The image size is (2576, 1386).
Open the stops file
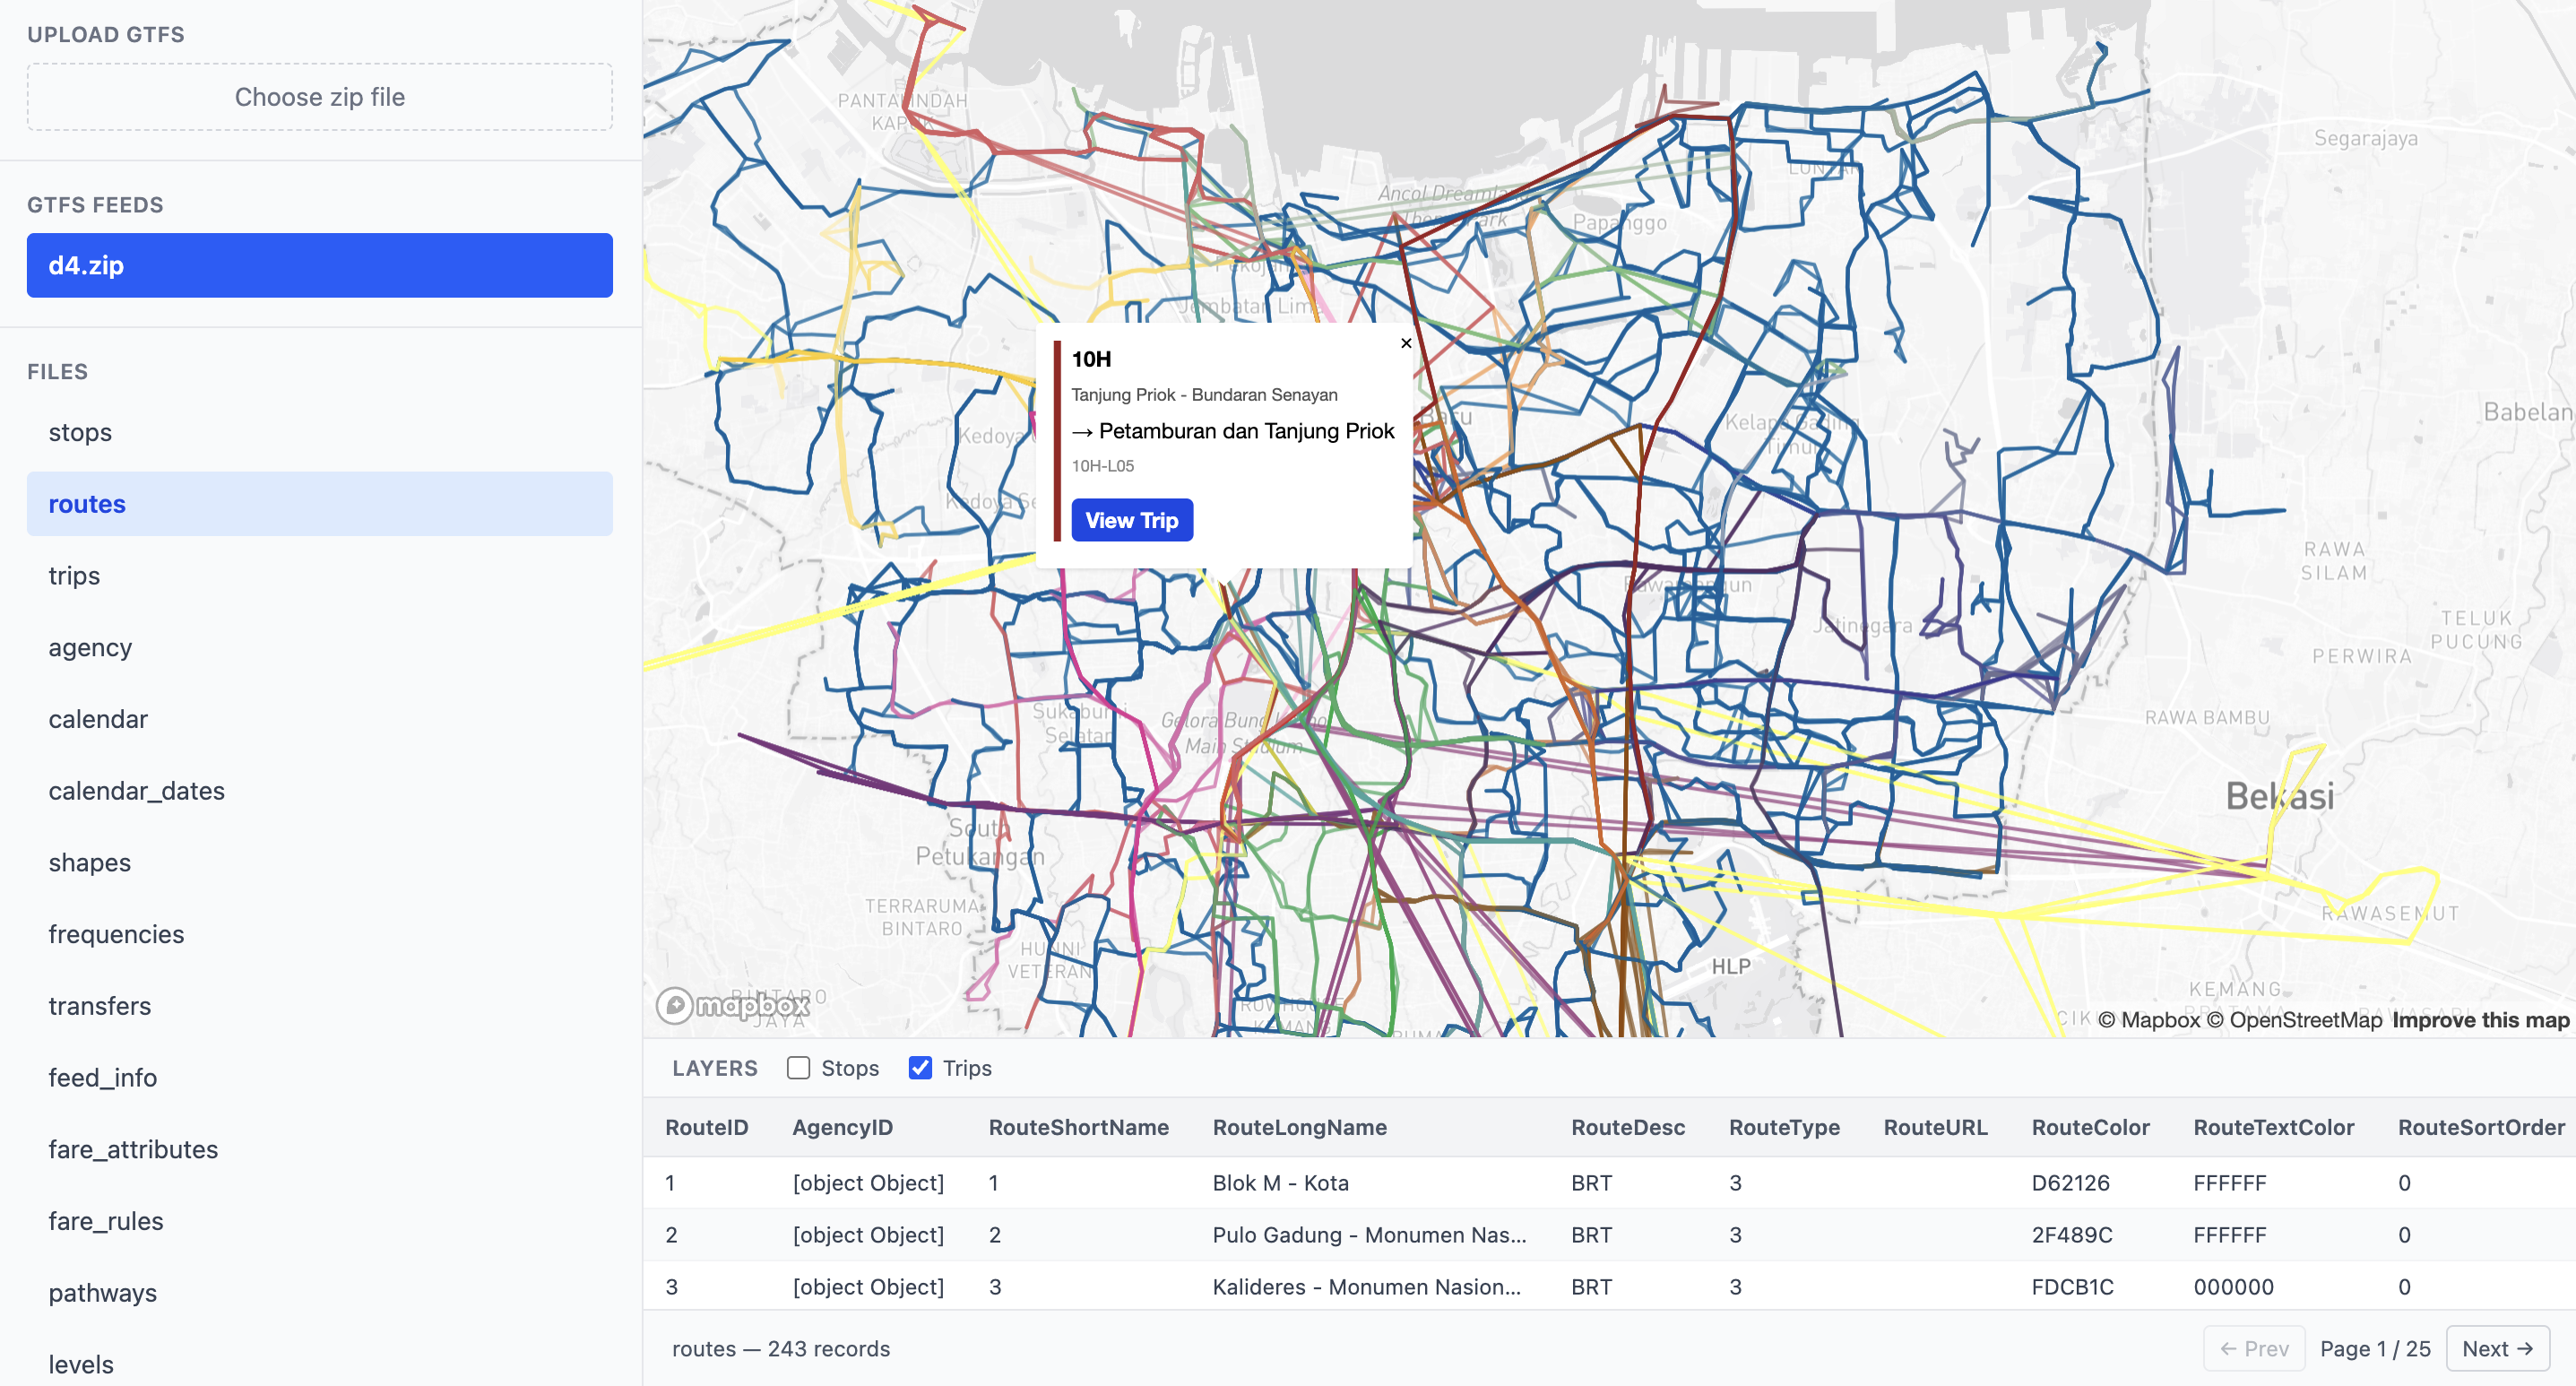click(80, 432)
